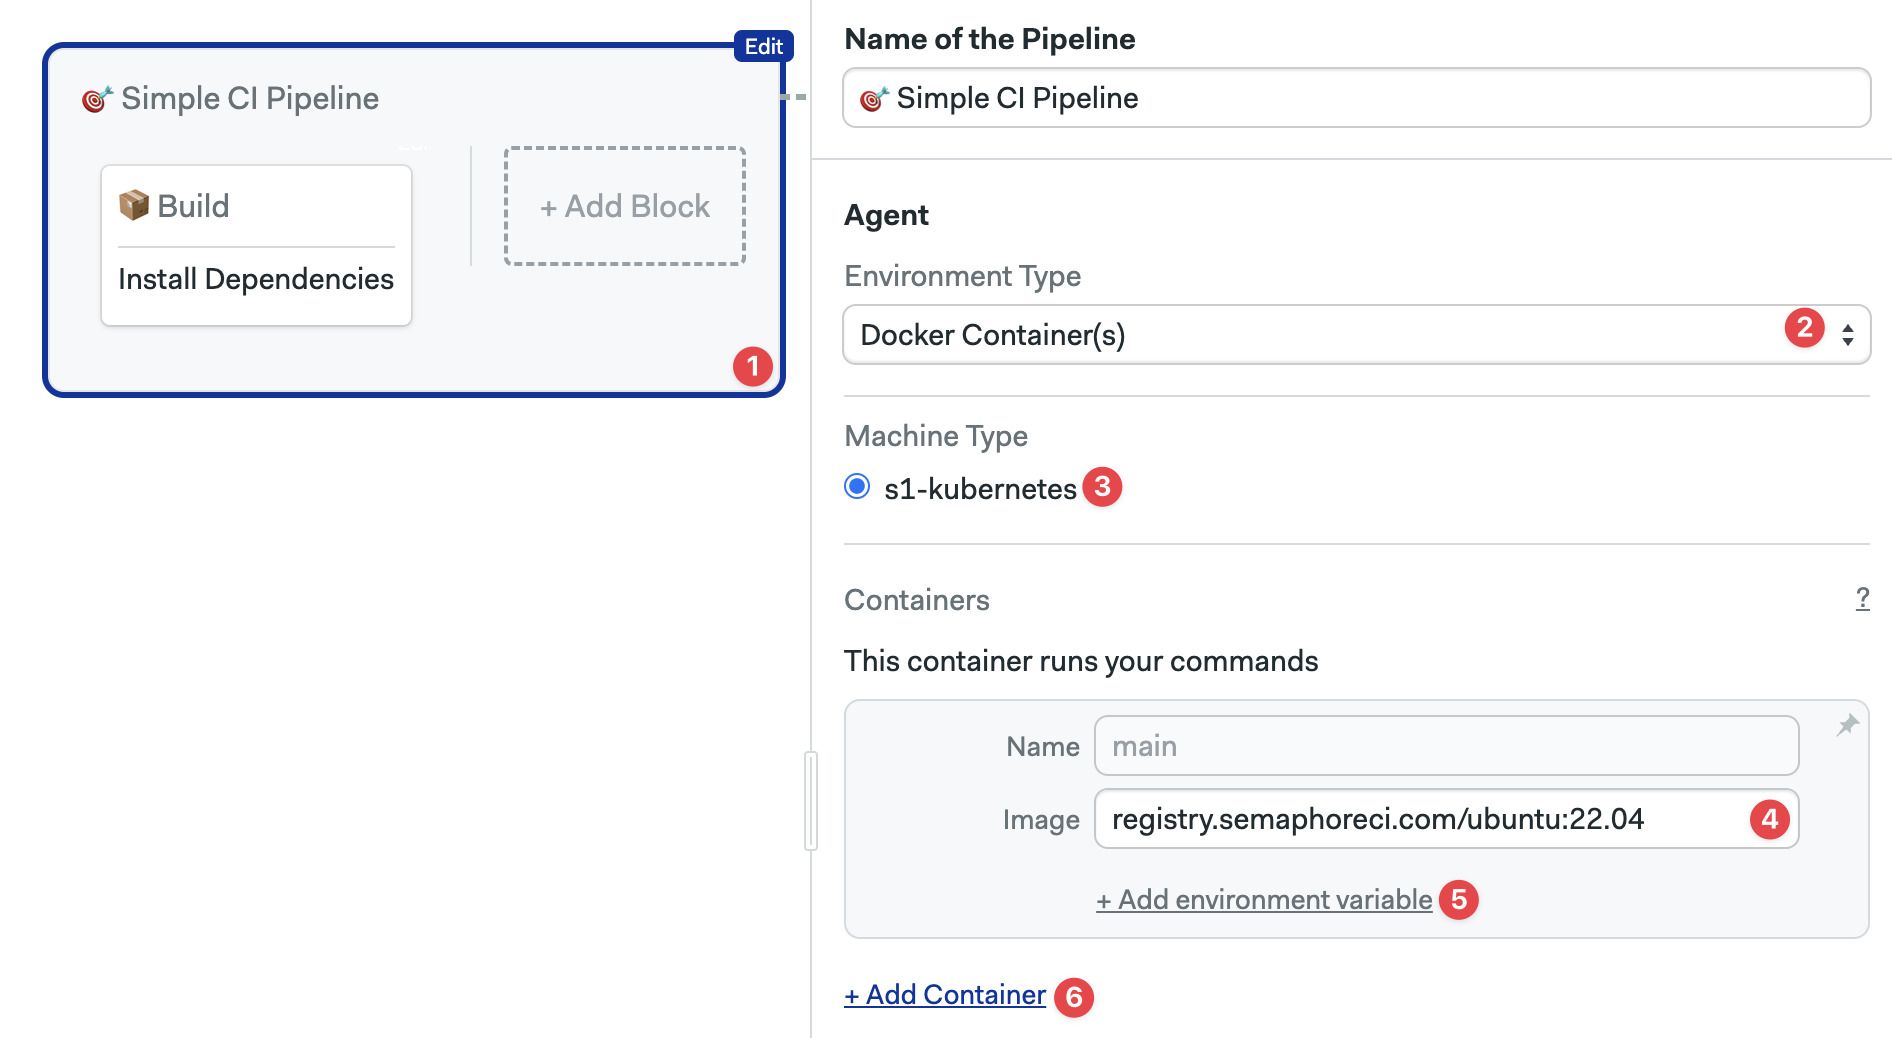
Task: Click the target icon on pipeline card
Action: tap(97, 98)
